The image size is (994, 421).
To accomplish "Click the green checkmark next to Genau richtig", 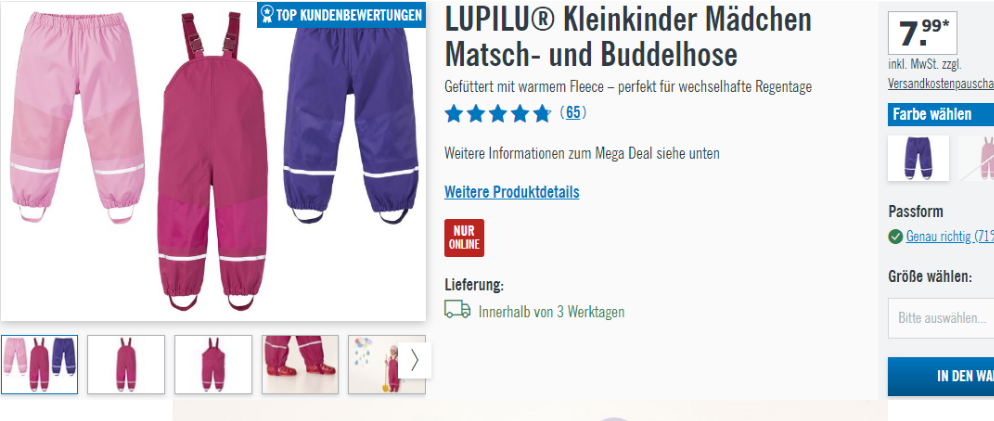I will pyautogui.click(x=895, y=236).
